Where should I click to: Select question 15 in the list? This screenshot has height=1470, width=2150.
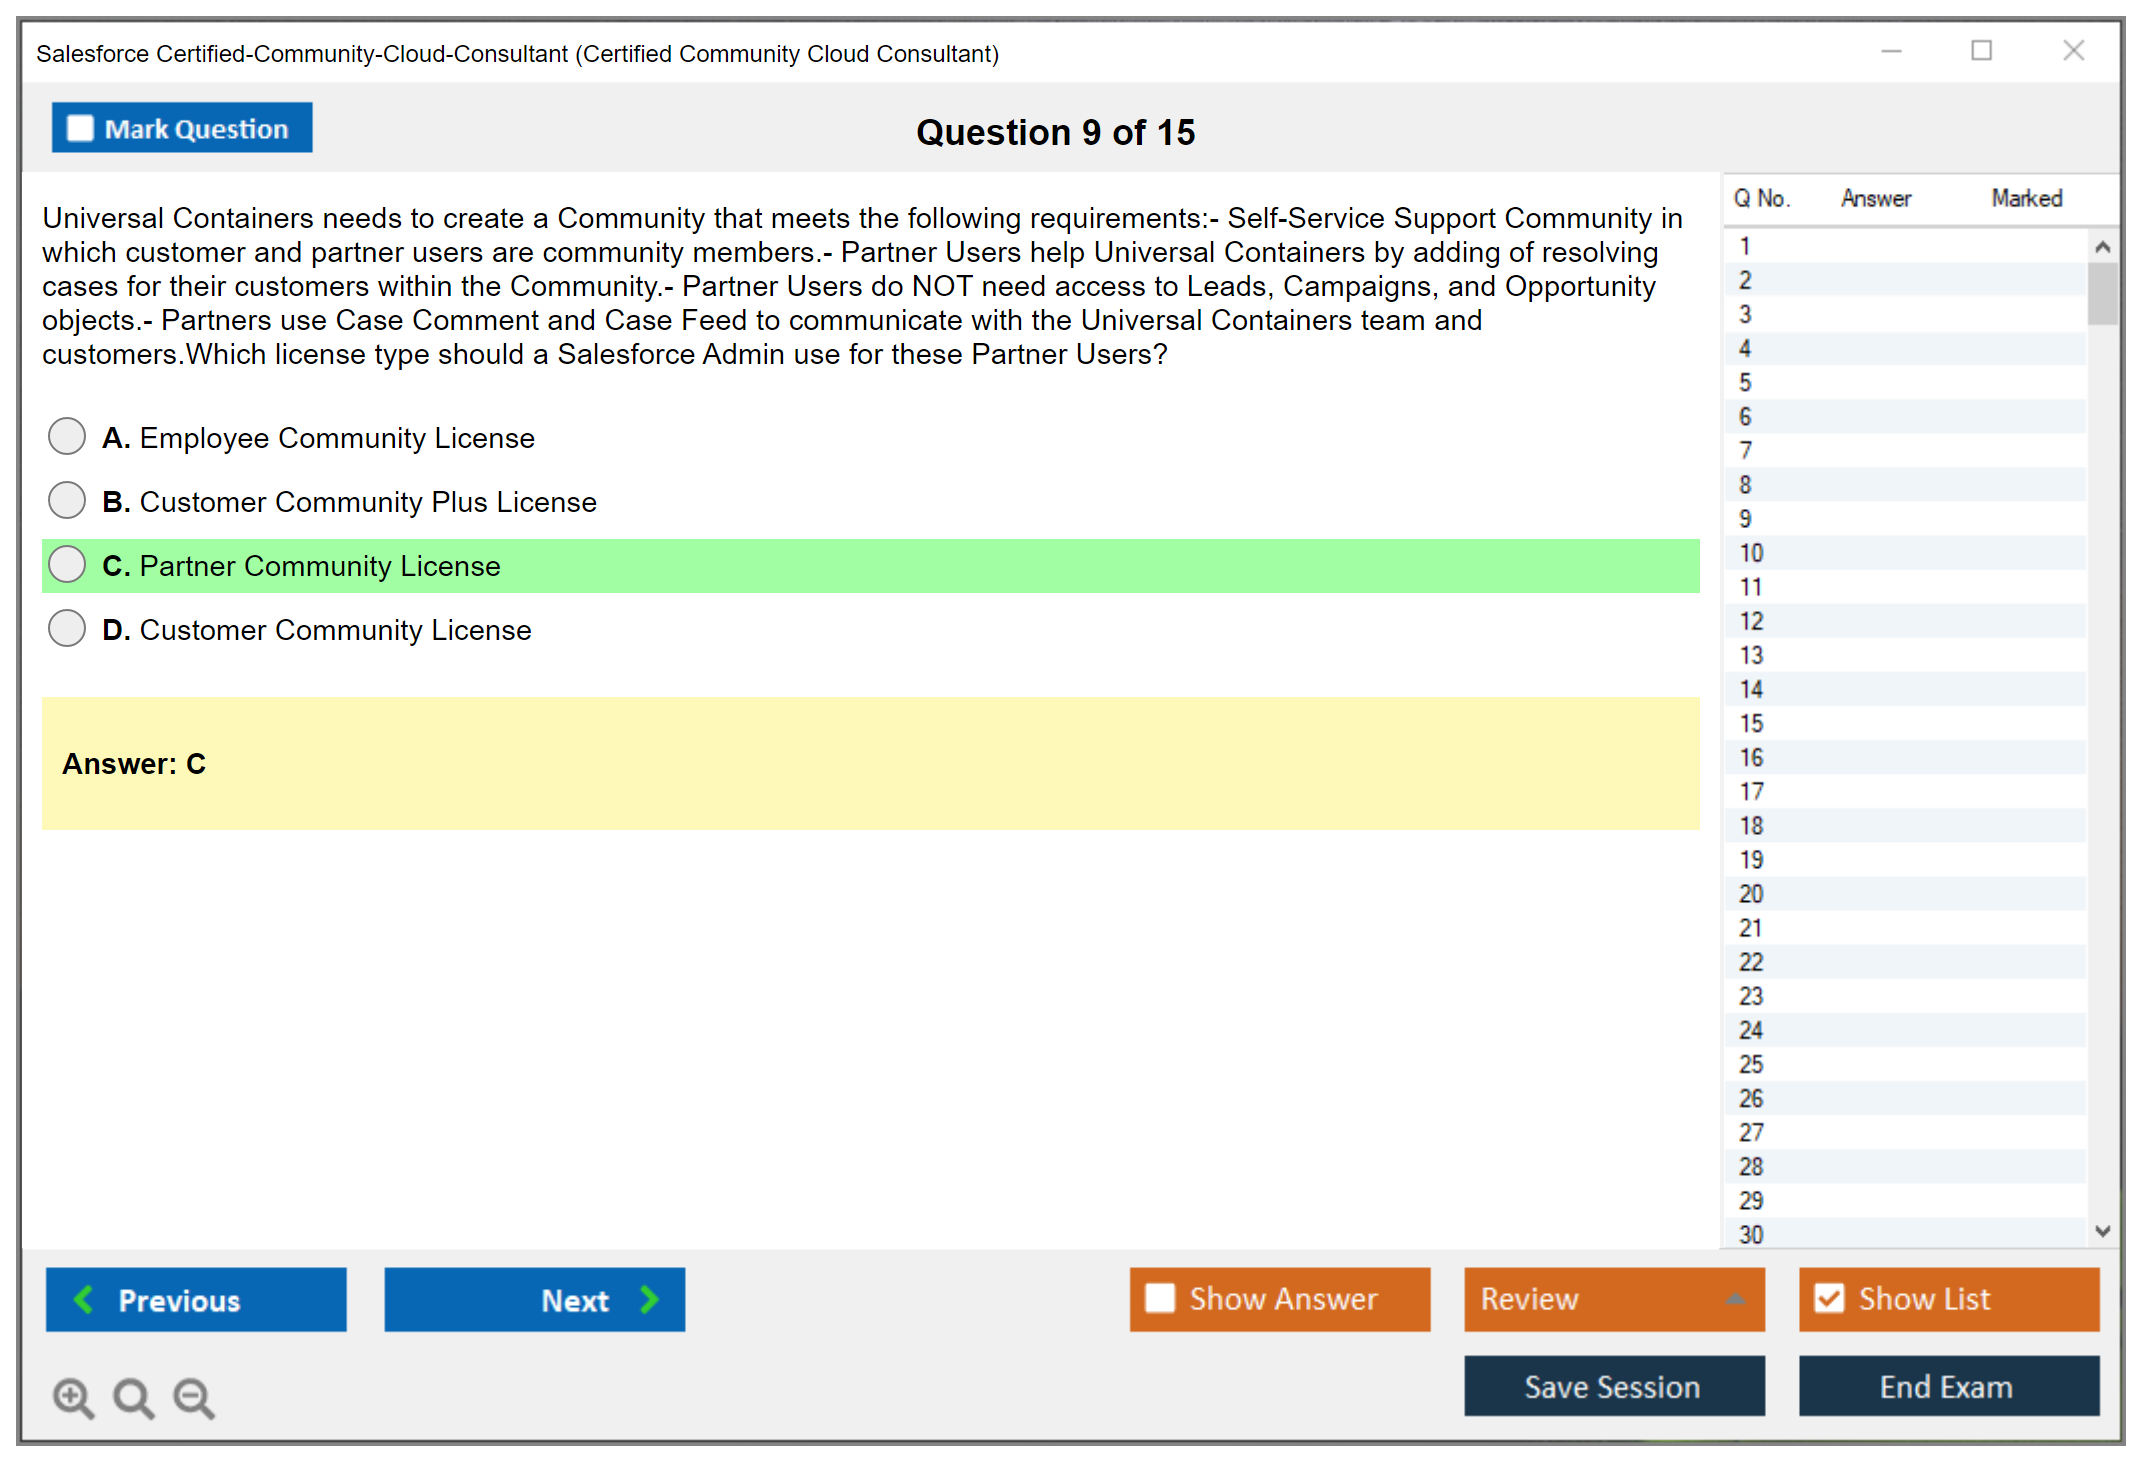click(x=1751, y=723)
